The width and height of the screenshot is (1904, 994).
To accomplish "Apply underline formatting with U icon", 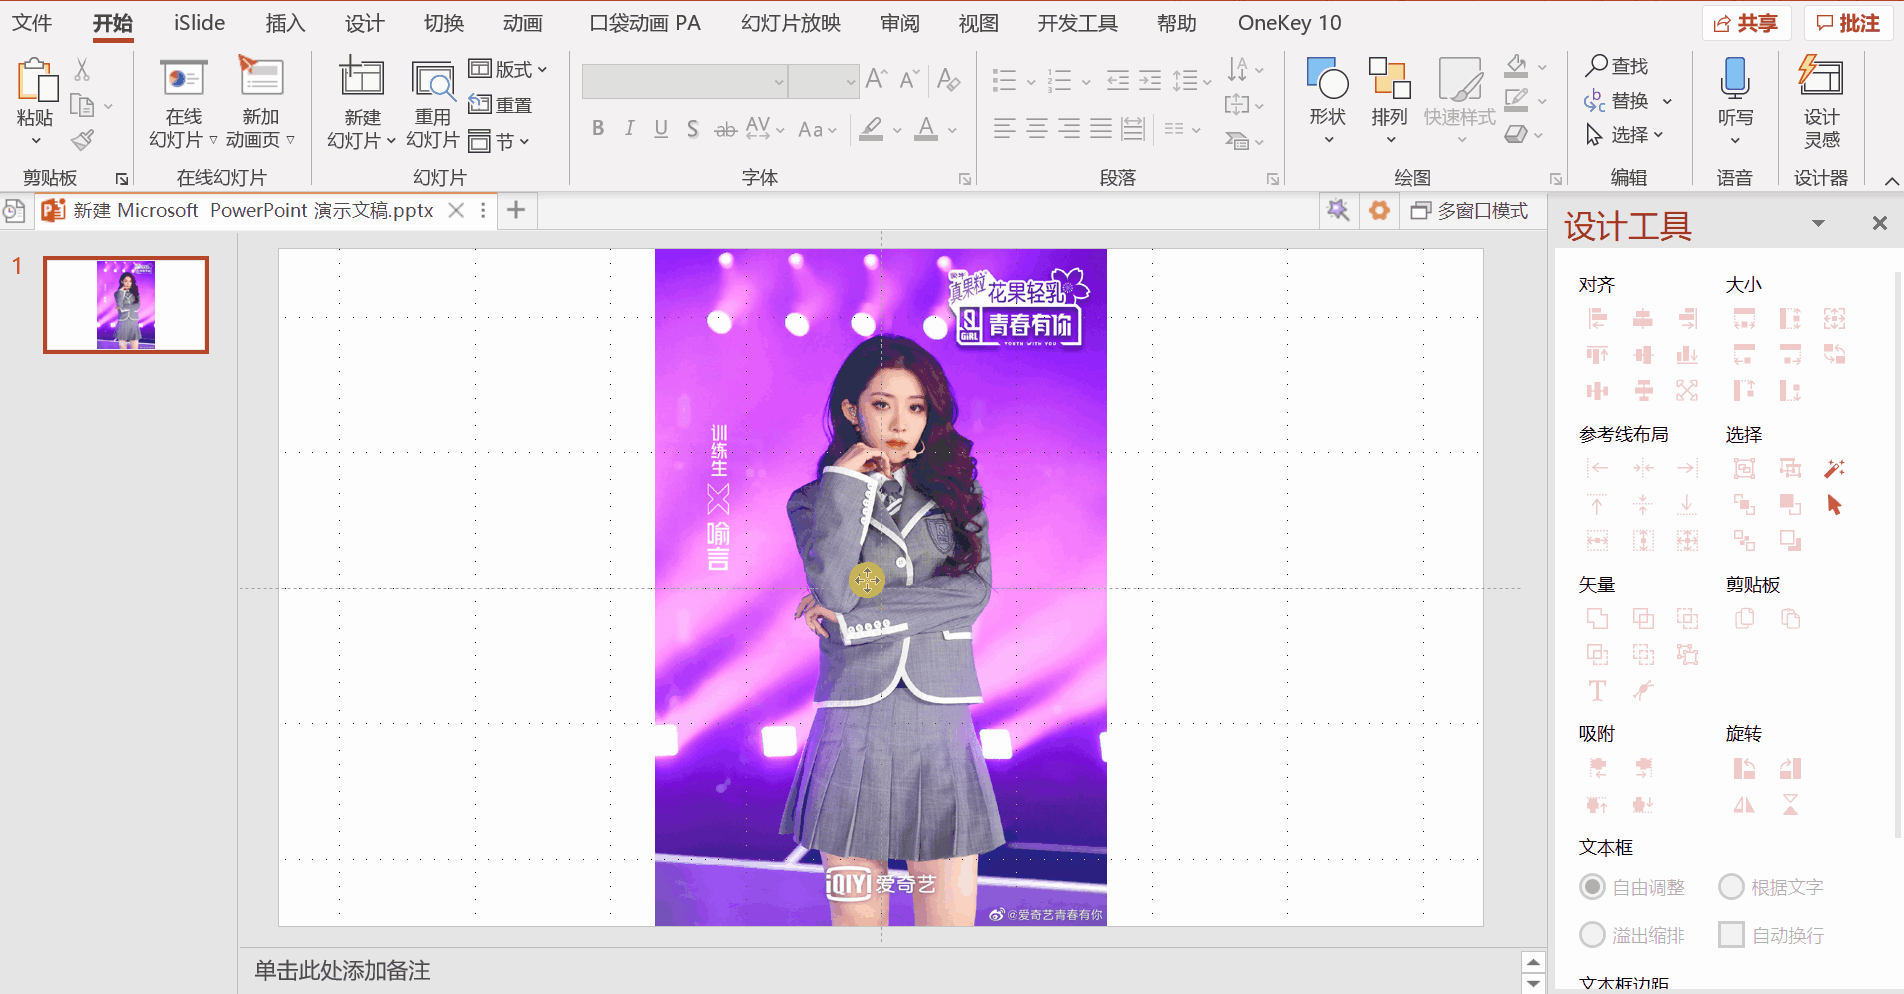I will [661, 129].
